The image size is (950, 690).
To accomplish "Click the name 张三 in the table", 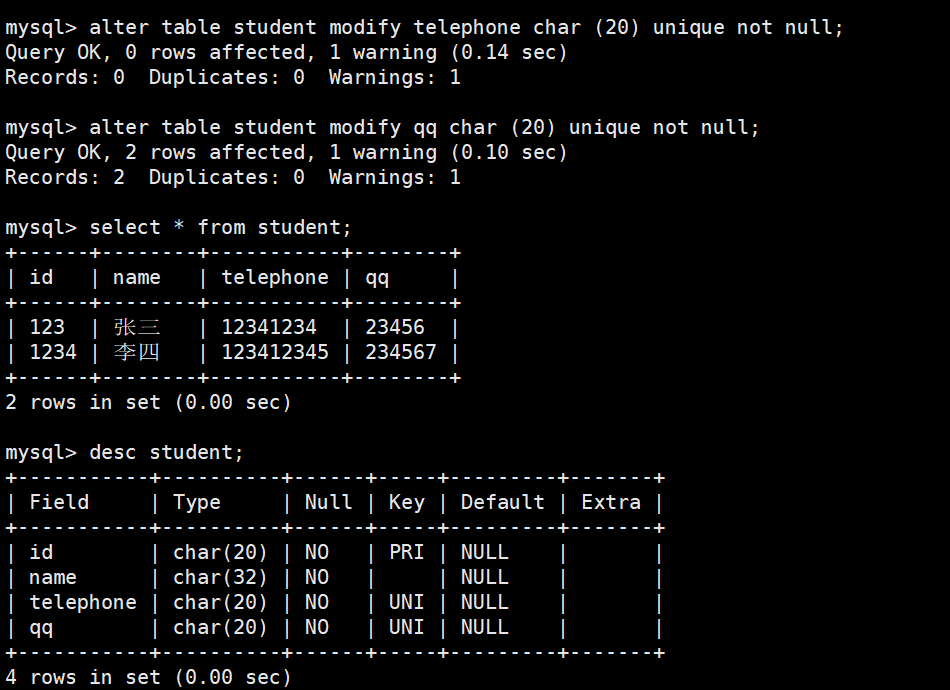I will pyautogui.click(x=137, y=327).
